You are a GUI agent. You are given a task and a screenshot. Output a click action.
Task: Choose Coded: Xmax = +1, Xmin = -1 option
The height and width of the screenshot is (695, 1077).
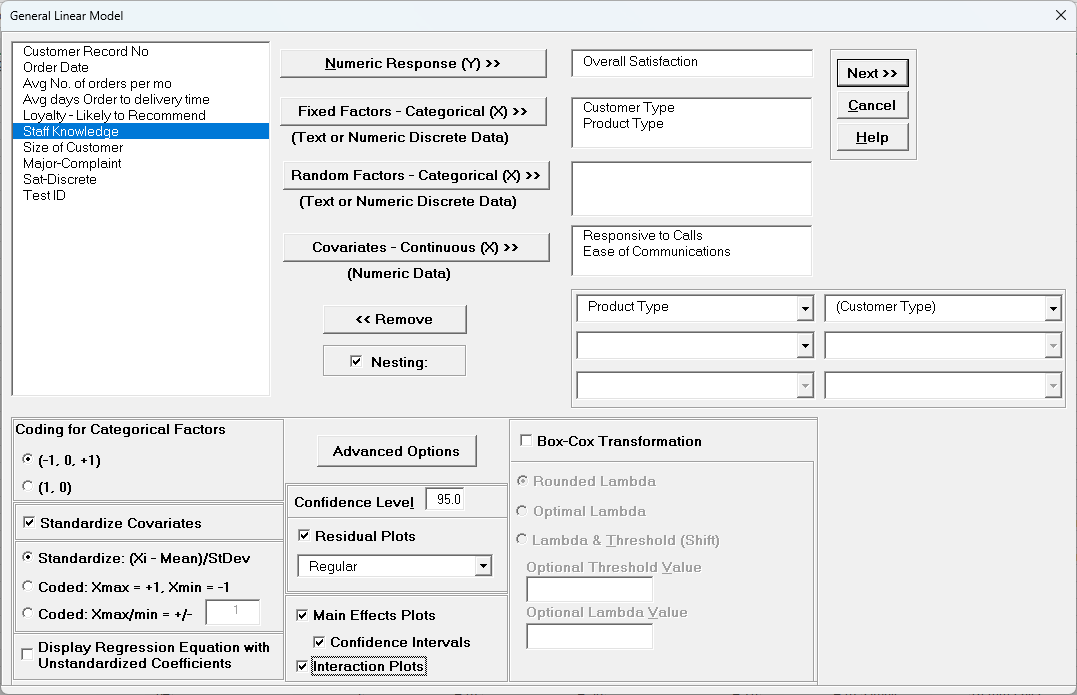(27, 586)
